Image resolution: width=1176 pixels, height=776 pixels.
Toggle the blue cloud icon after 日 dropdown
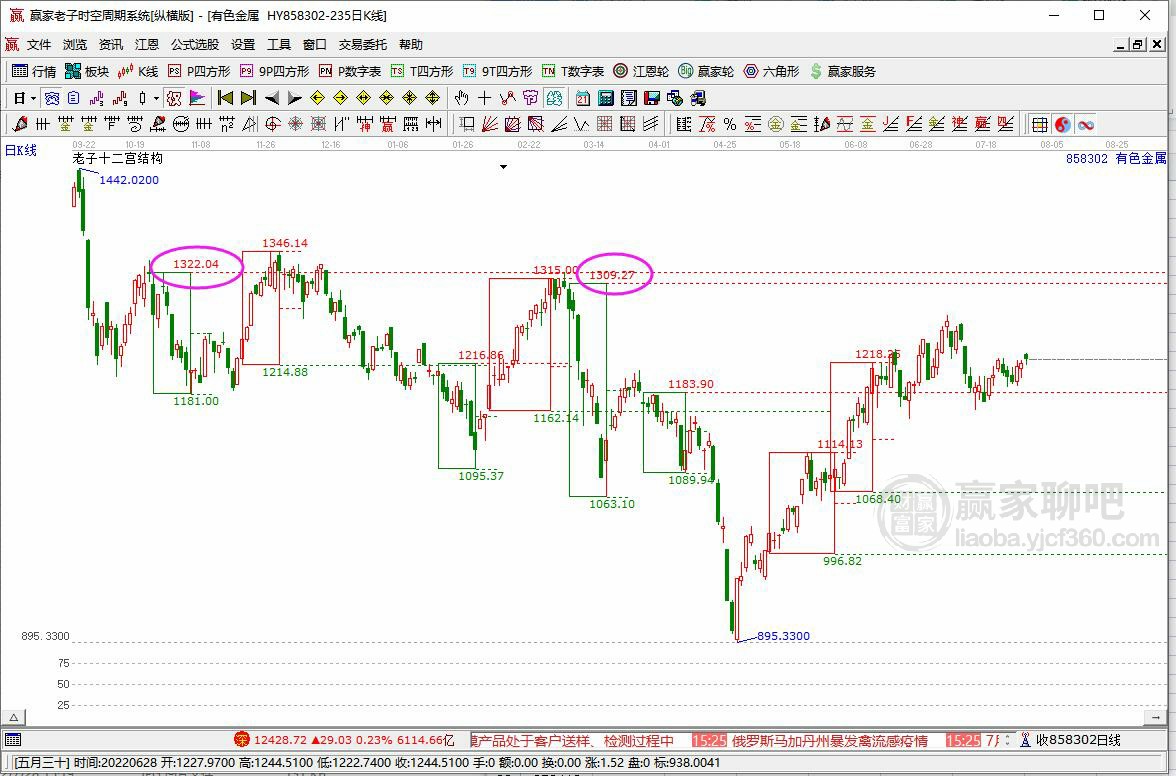(x=51, y=98)
